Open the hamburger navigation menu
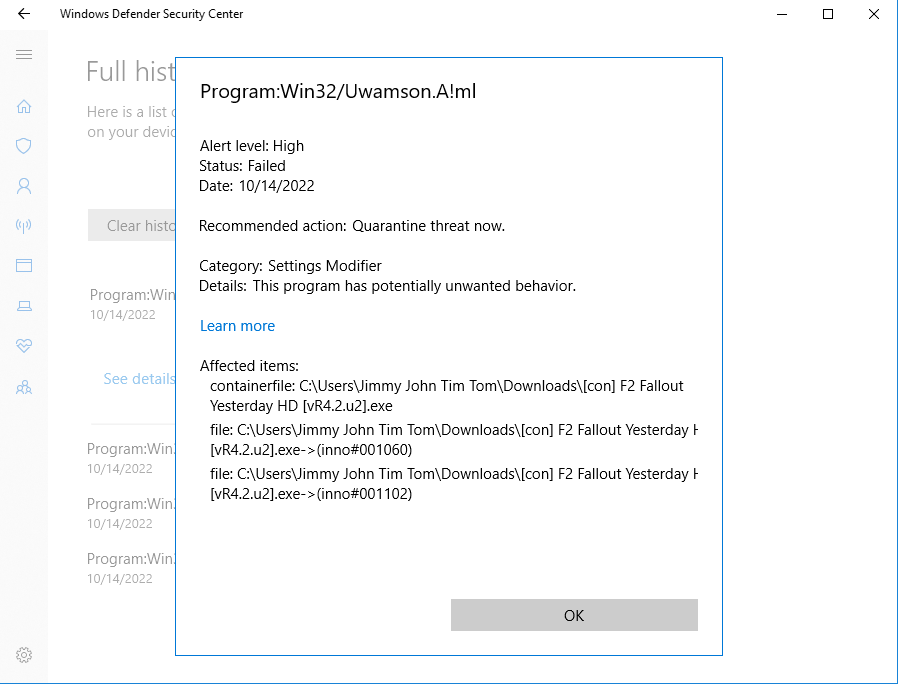Screen dimensions: 901x686 [24, 55]
